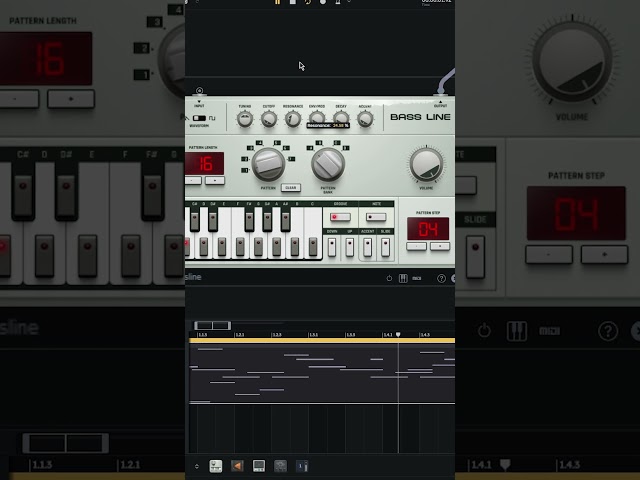Toggle the Up octave switch
The image size is (640, 480).
(350, 247)
